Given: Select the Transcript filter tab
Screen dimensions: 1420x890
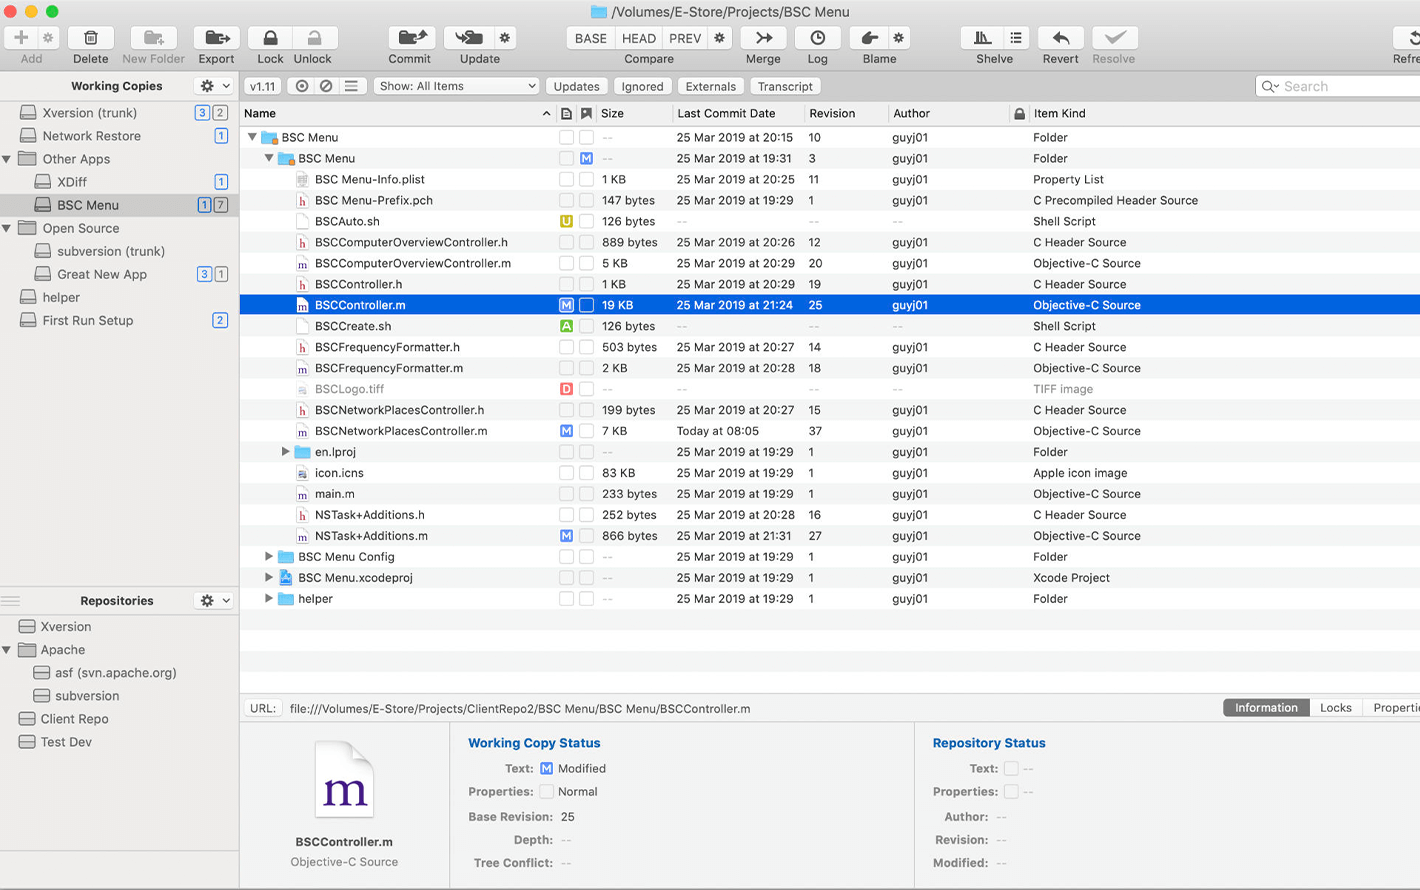Looking at the screenshot, I should coord(785,86).
